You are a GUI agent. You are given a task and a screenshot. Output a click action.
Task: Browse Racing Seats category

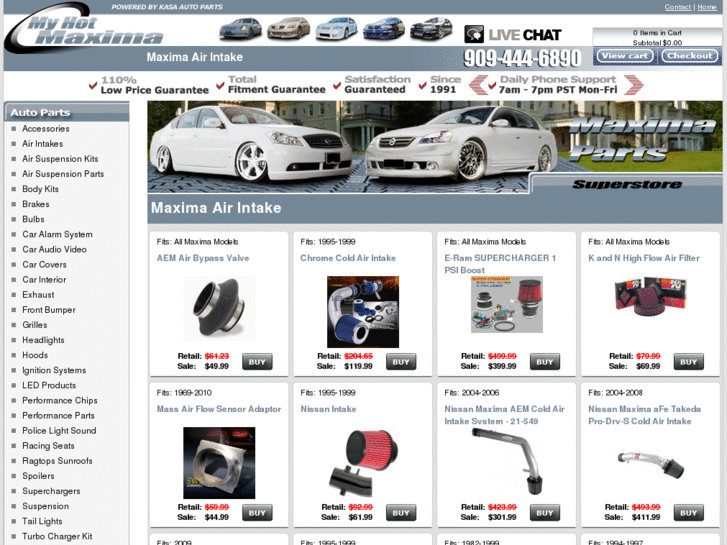point(48,446)
